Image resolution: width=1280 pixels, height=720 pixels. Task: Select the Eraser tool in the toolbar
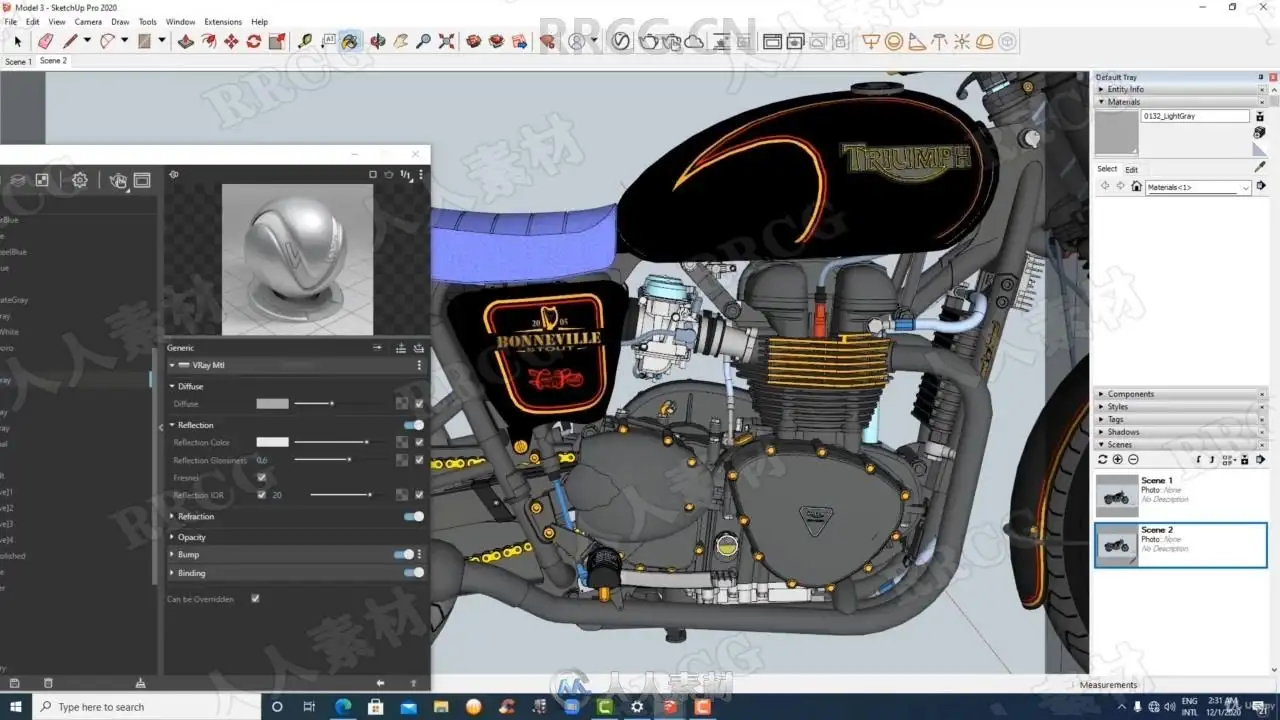[45, 41]
